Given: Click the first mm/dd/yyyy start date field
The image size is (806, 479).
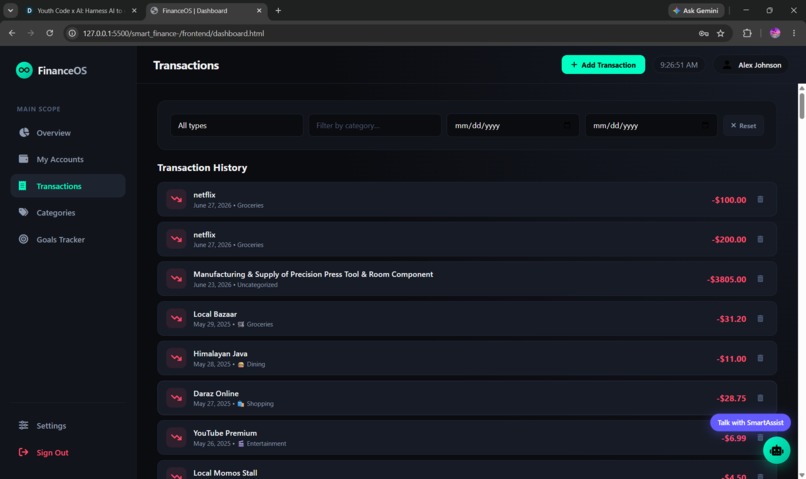Looking at the screenshot, I should coord(512,125).
